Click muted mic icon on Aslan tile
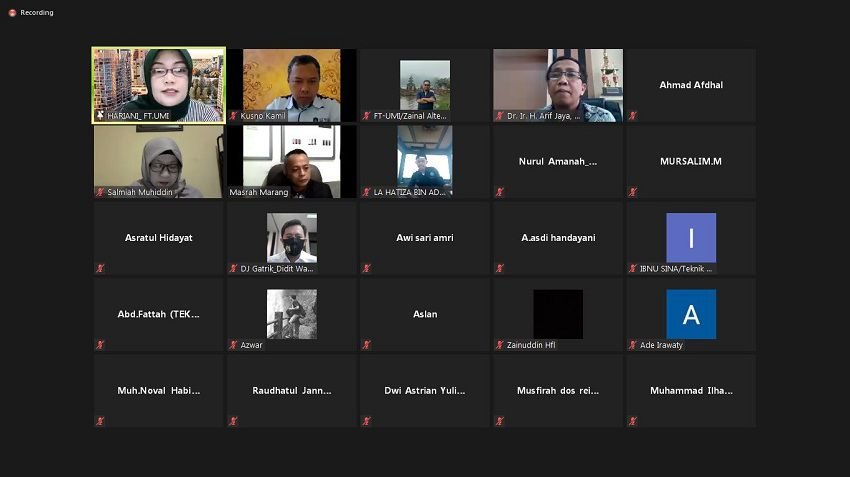850x477 pixels. [366, 345]
